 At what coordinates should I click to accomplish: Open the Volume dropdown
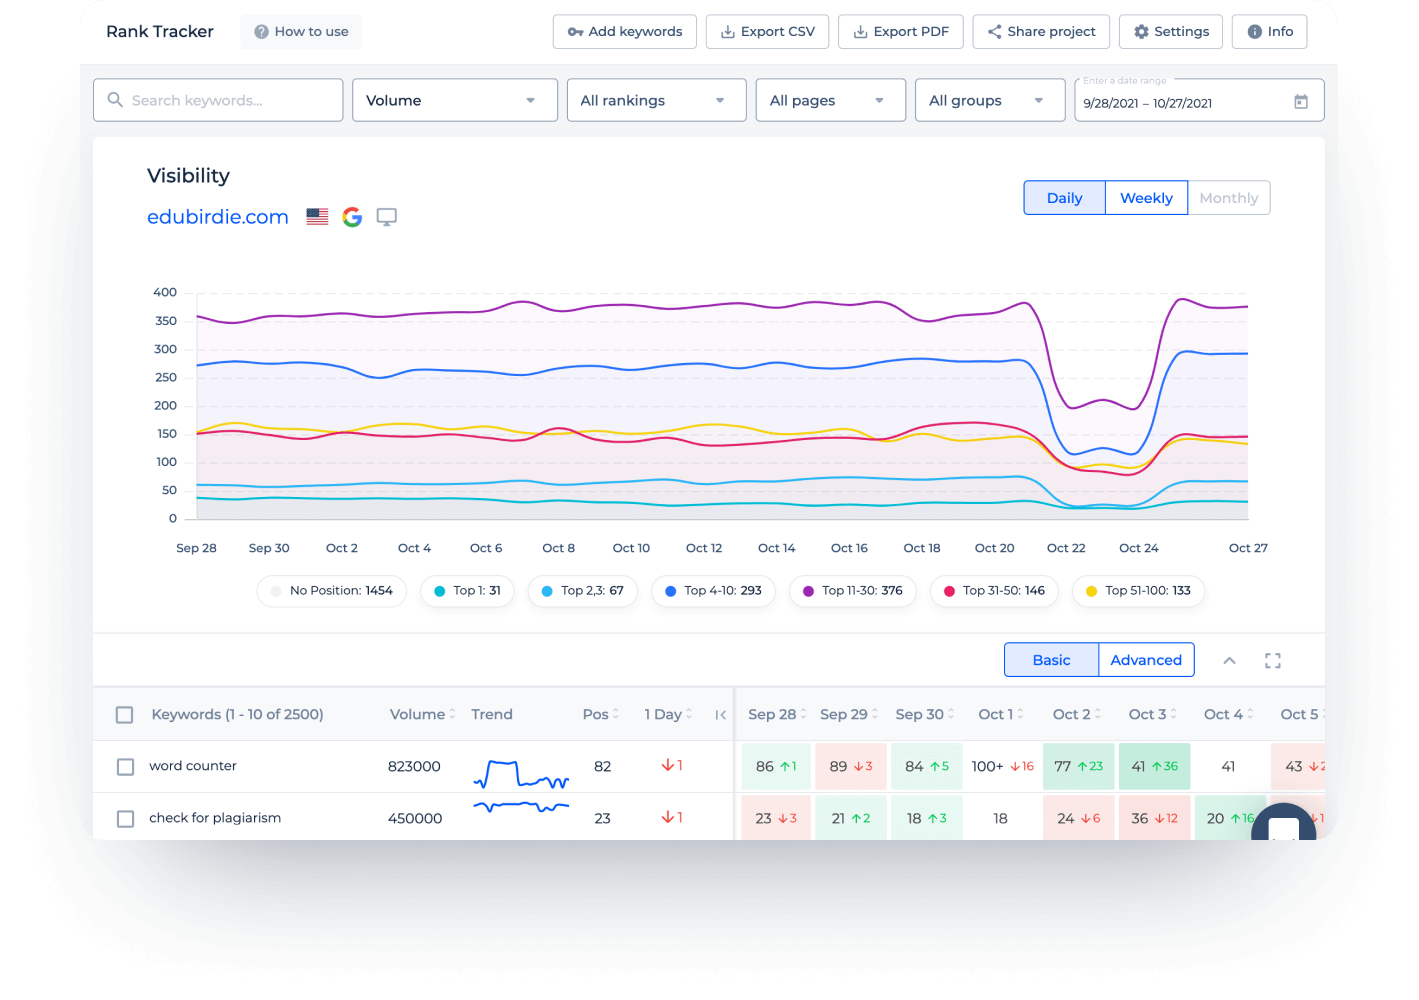tap(455, 100)
